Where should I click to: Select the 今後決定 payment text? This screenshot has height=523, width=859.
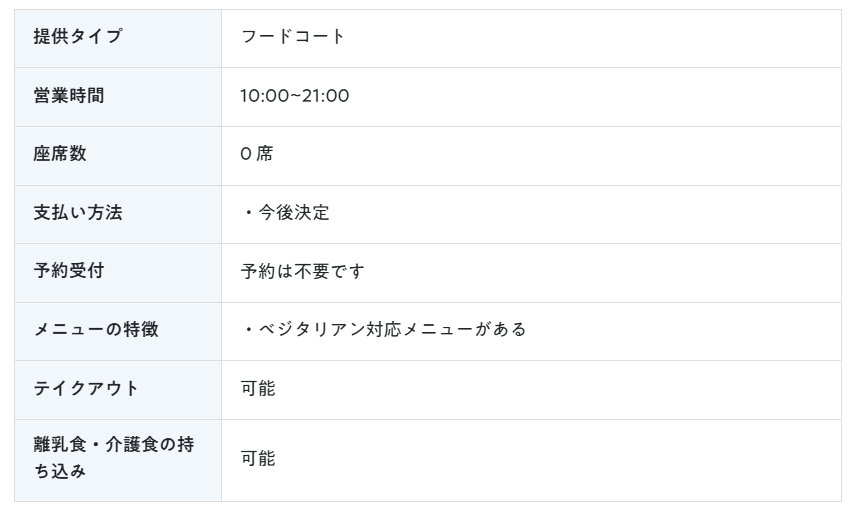click(294, 212)
